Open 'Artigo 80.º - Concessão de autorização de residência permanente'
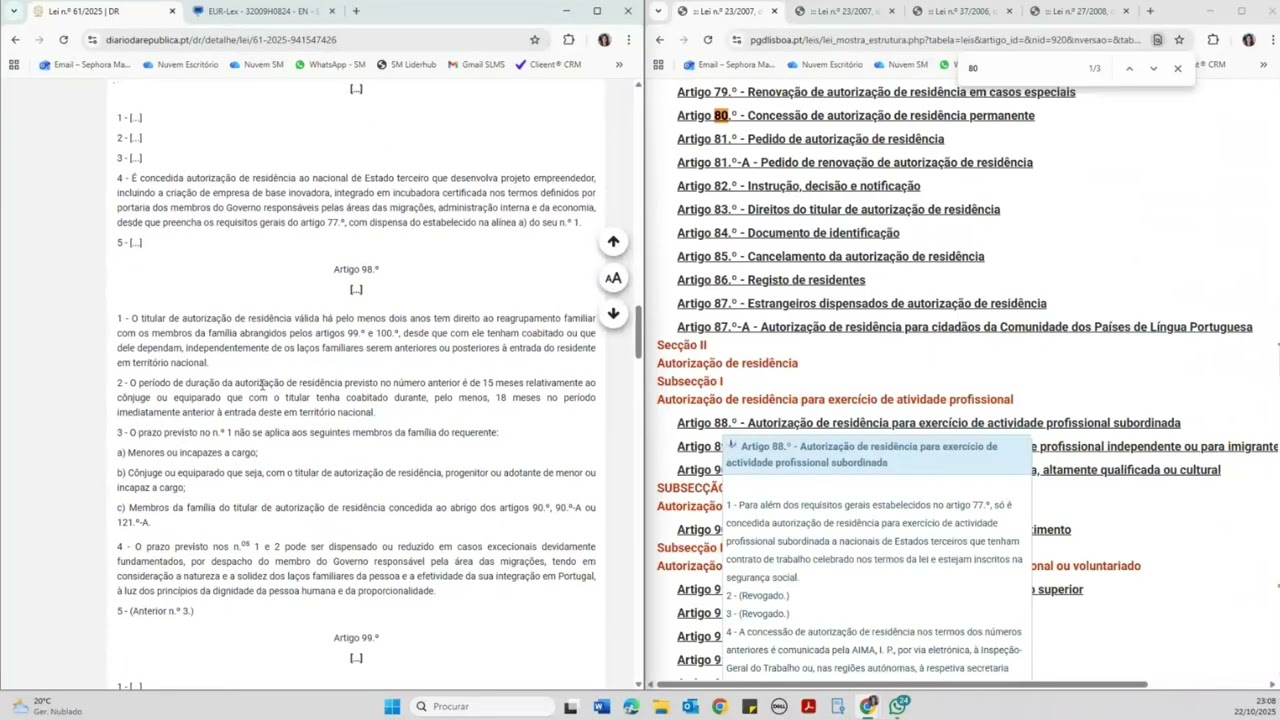Image resolution: width=1280 pixels, height=720 pixels. (856, 115)
